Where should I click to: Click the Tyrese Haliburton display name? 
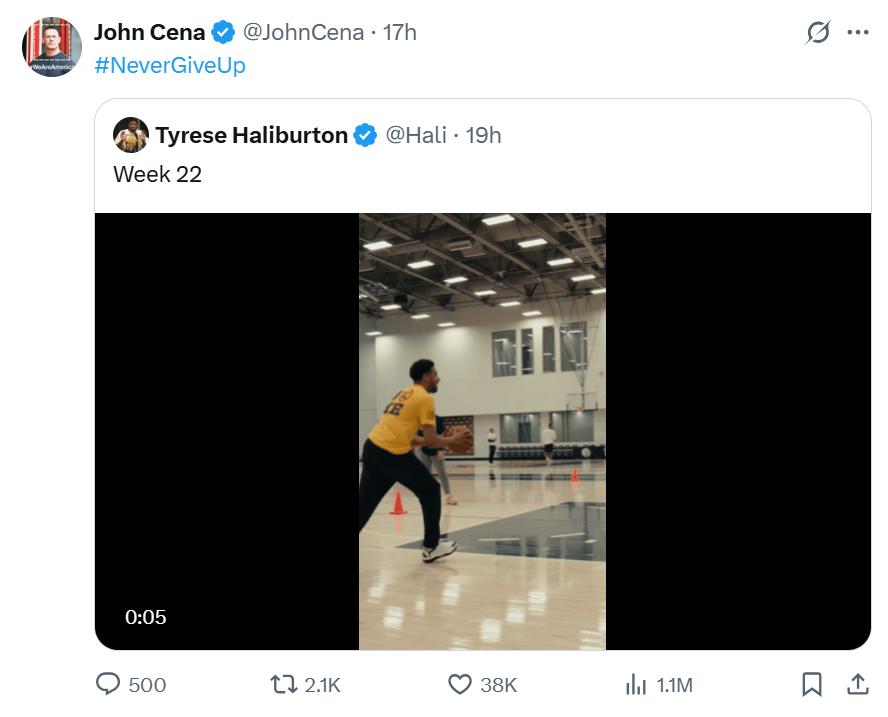coord(252,135)
